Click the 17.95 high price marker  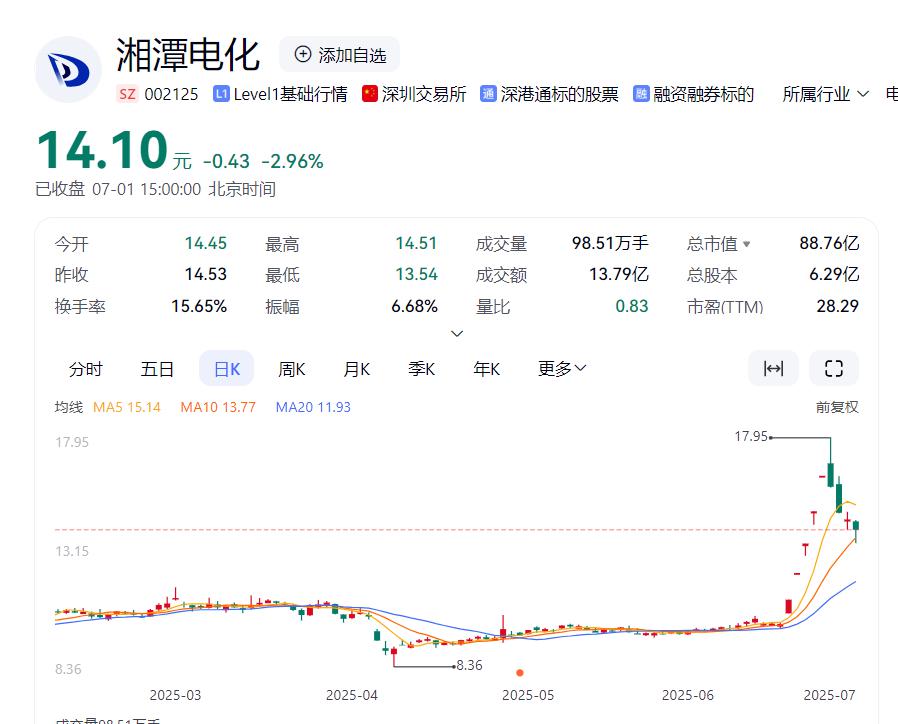tap(751, 436)
